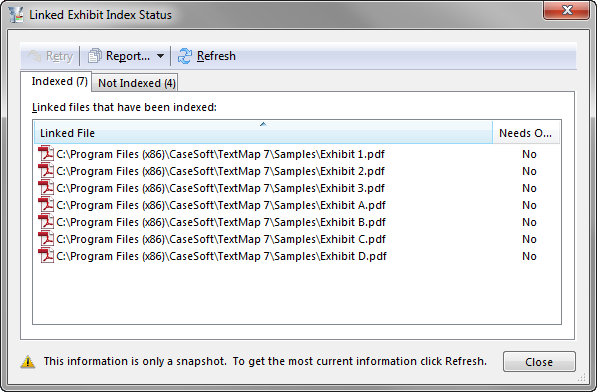This screenshot has width=597, height=392.
Task: Click the 'Linked files that have been indexed:' label
Action: click(x=124, y=107)
